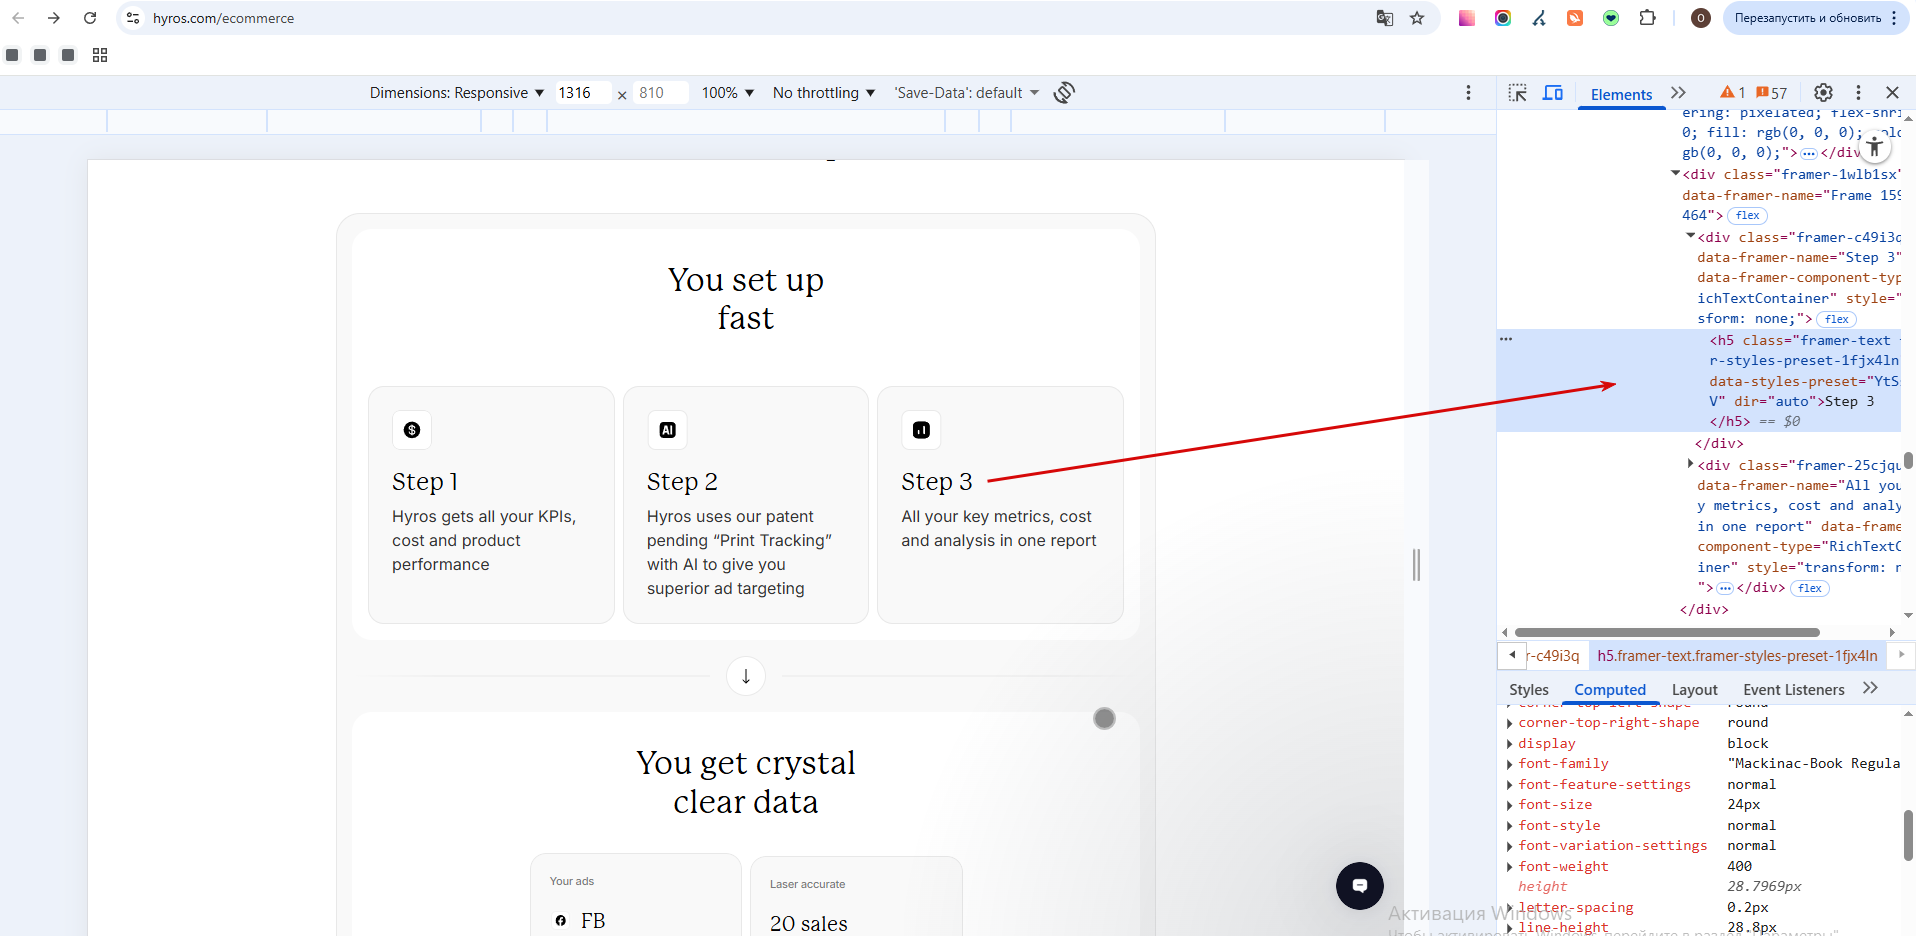Screen dimensions: 1916x936
Task: Collapse the framer-c49i3q div node
Action: (1691, 236)
